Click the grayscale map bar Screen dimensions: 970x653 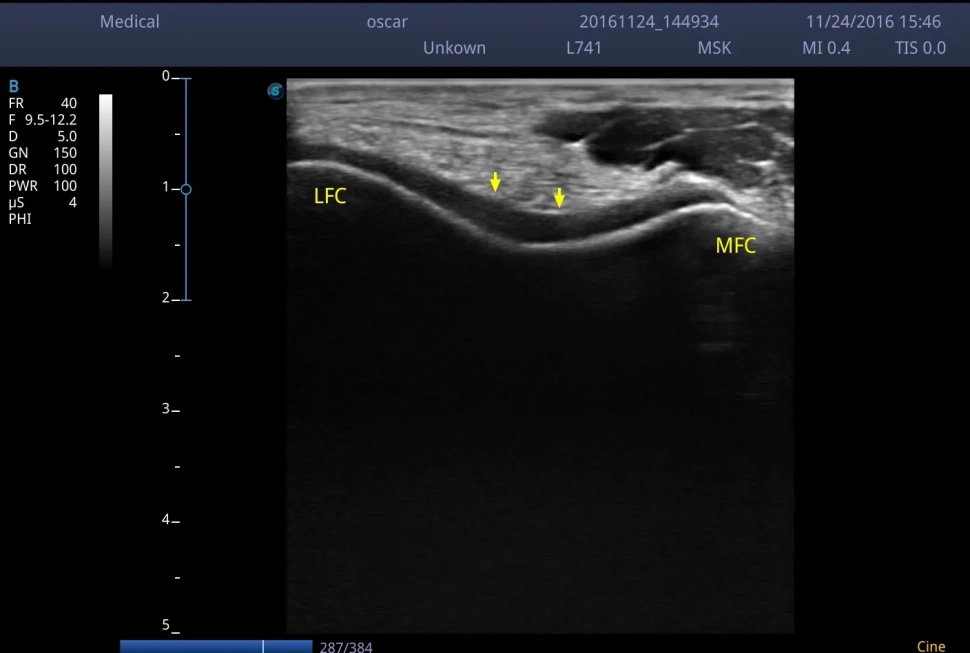tap(106, 181)
